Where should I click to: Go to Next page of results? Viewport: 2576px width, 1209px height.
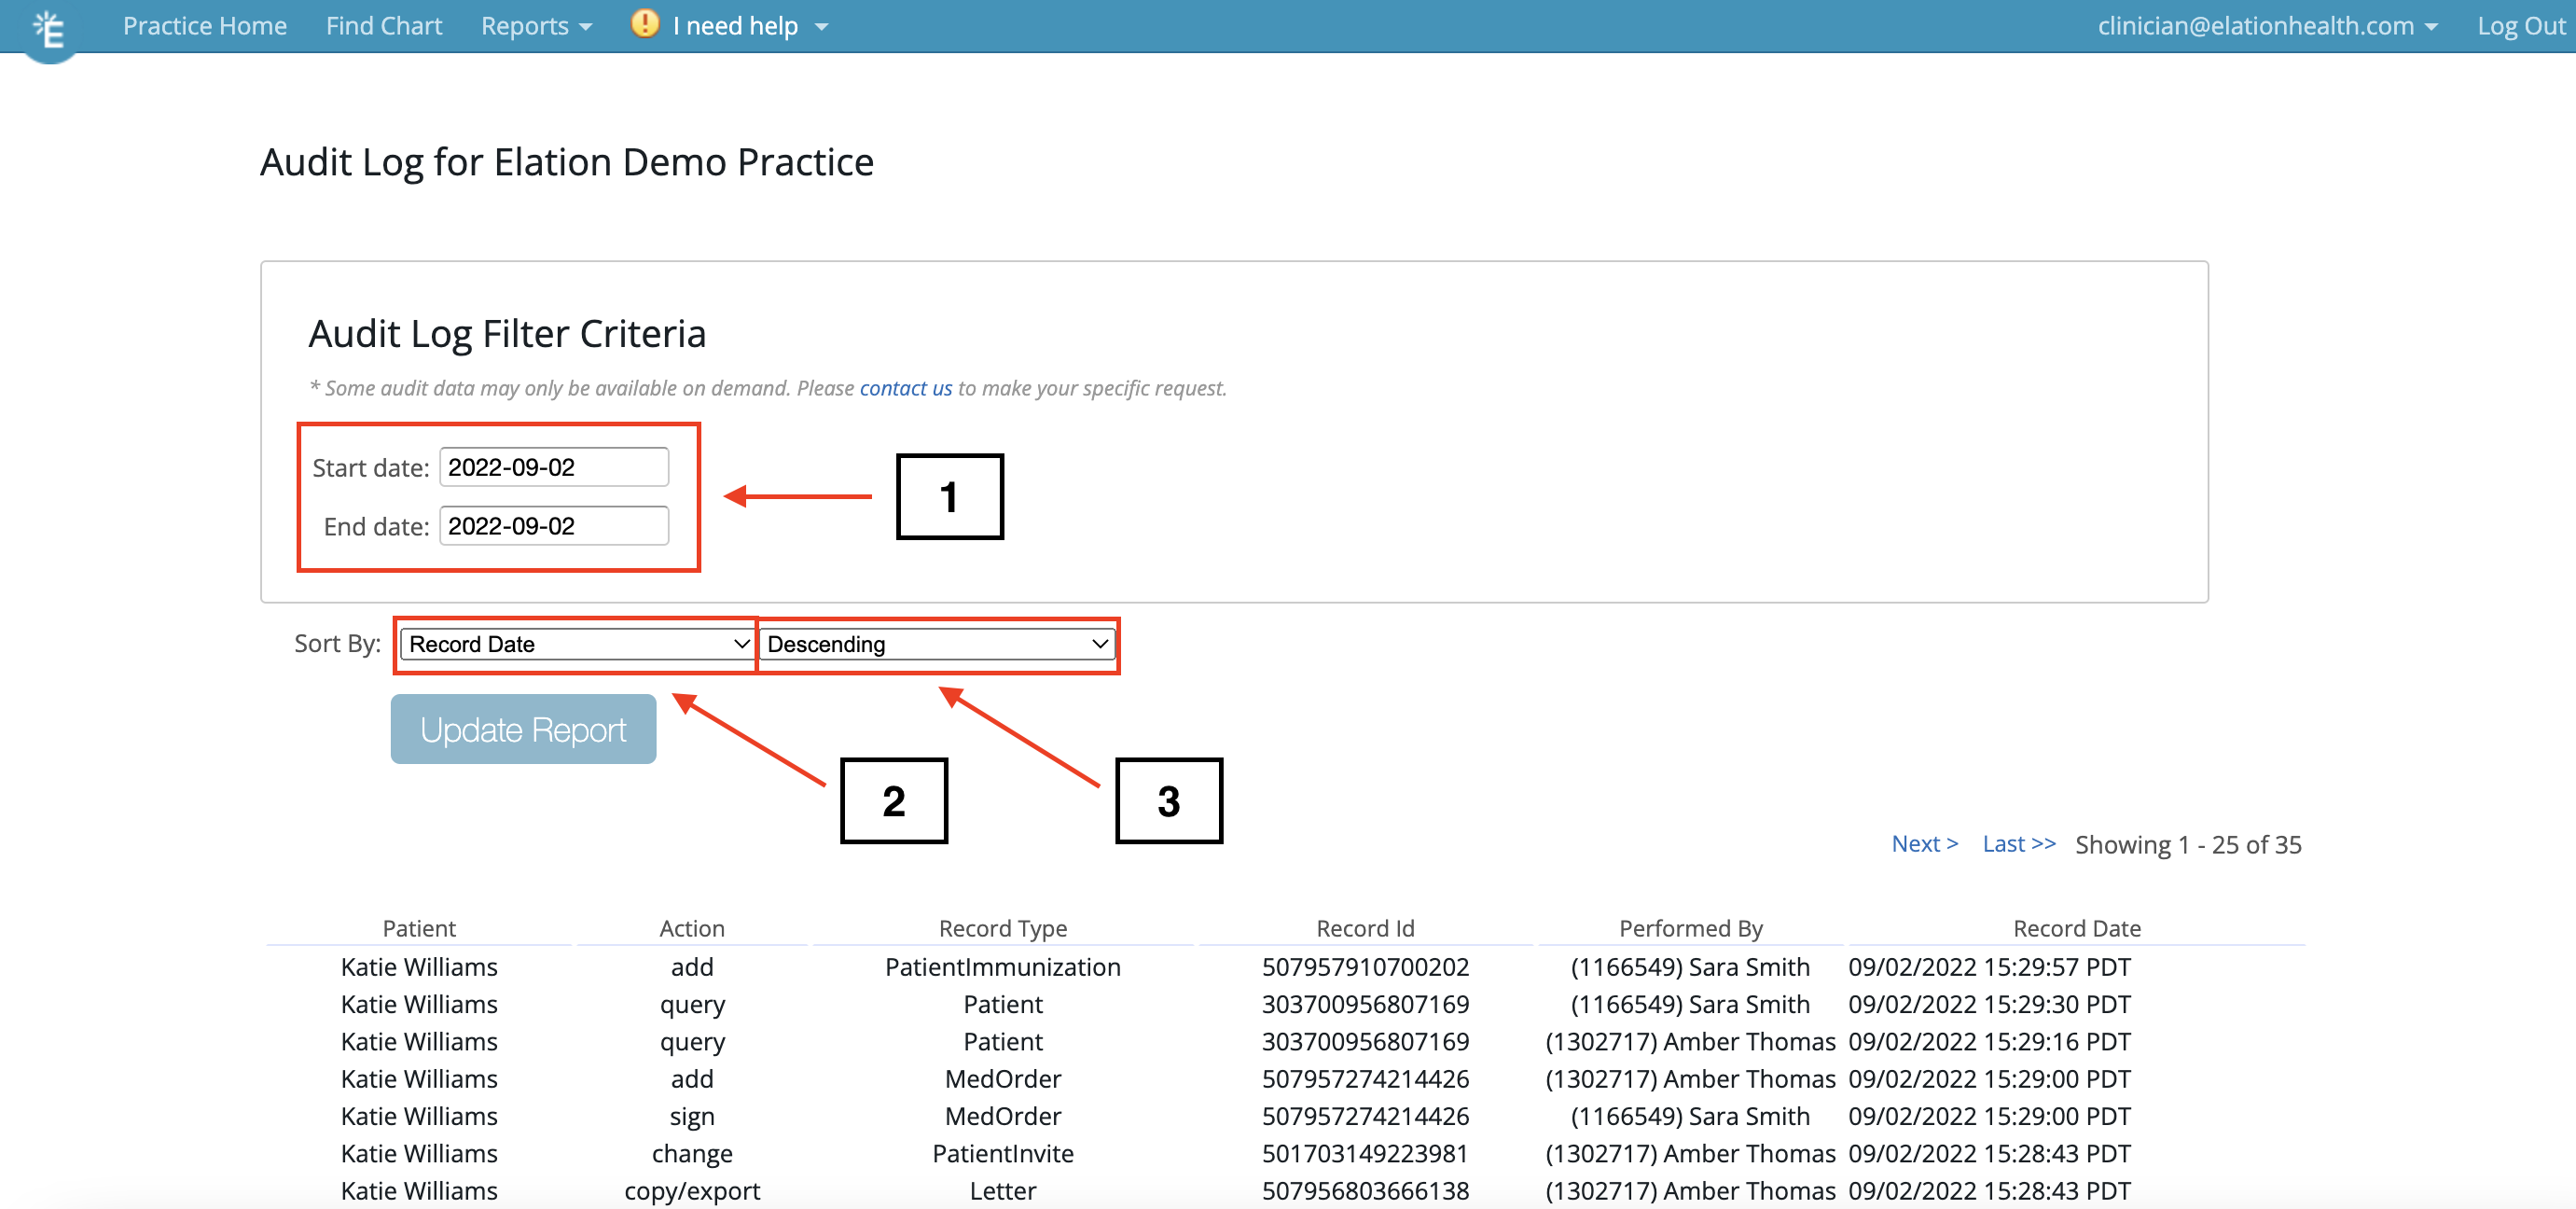point(1925,843)
